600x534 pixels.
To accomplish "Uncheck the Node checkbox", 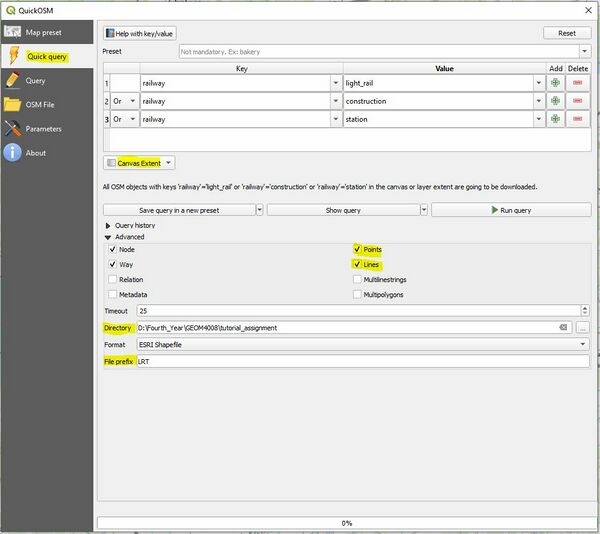I will [112, 249].
